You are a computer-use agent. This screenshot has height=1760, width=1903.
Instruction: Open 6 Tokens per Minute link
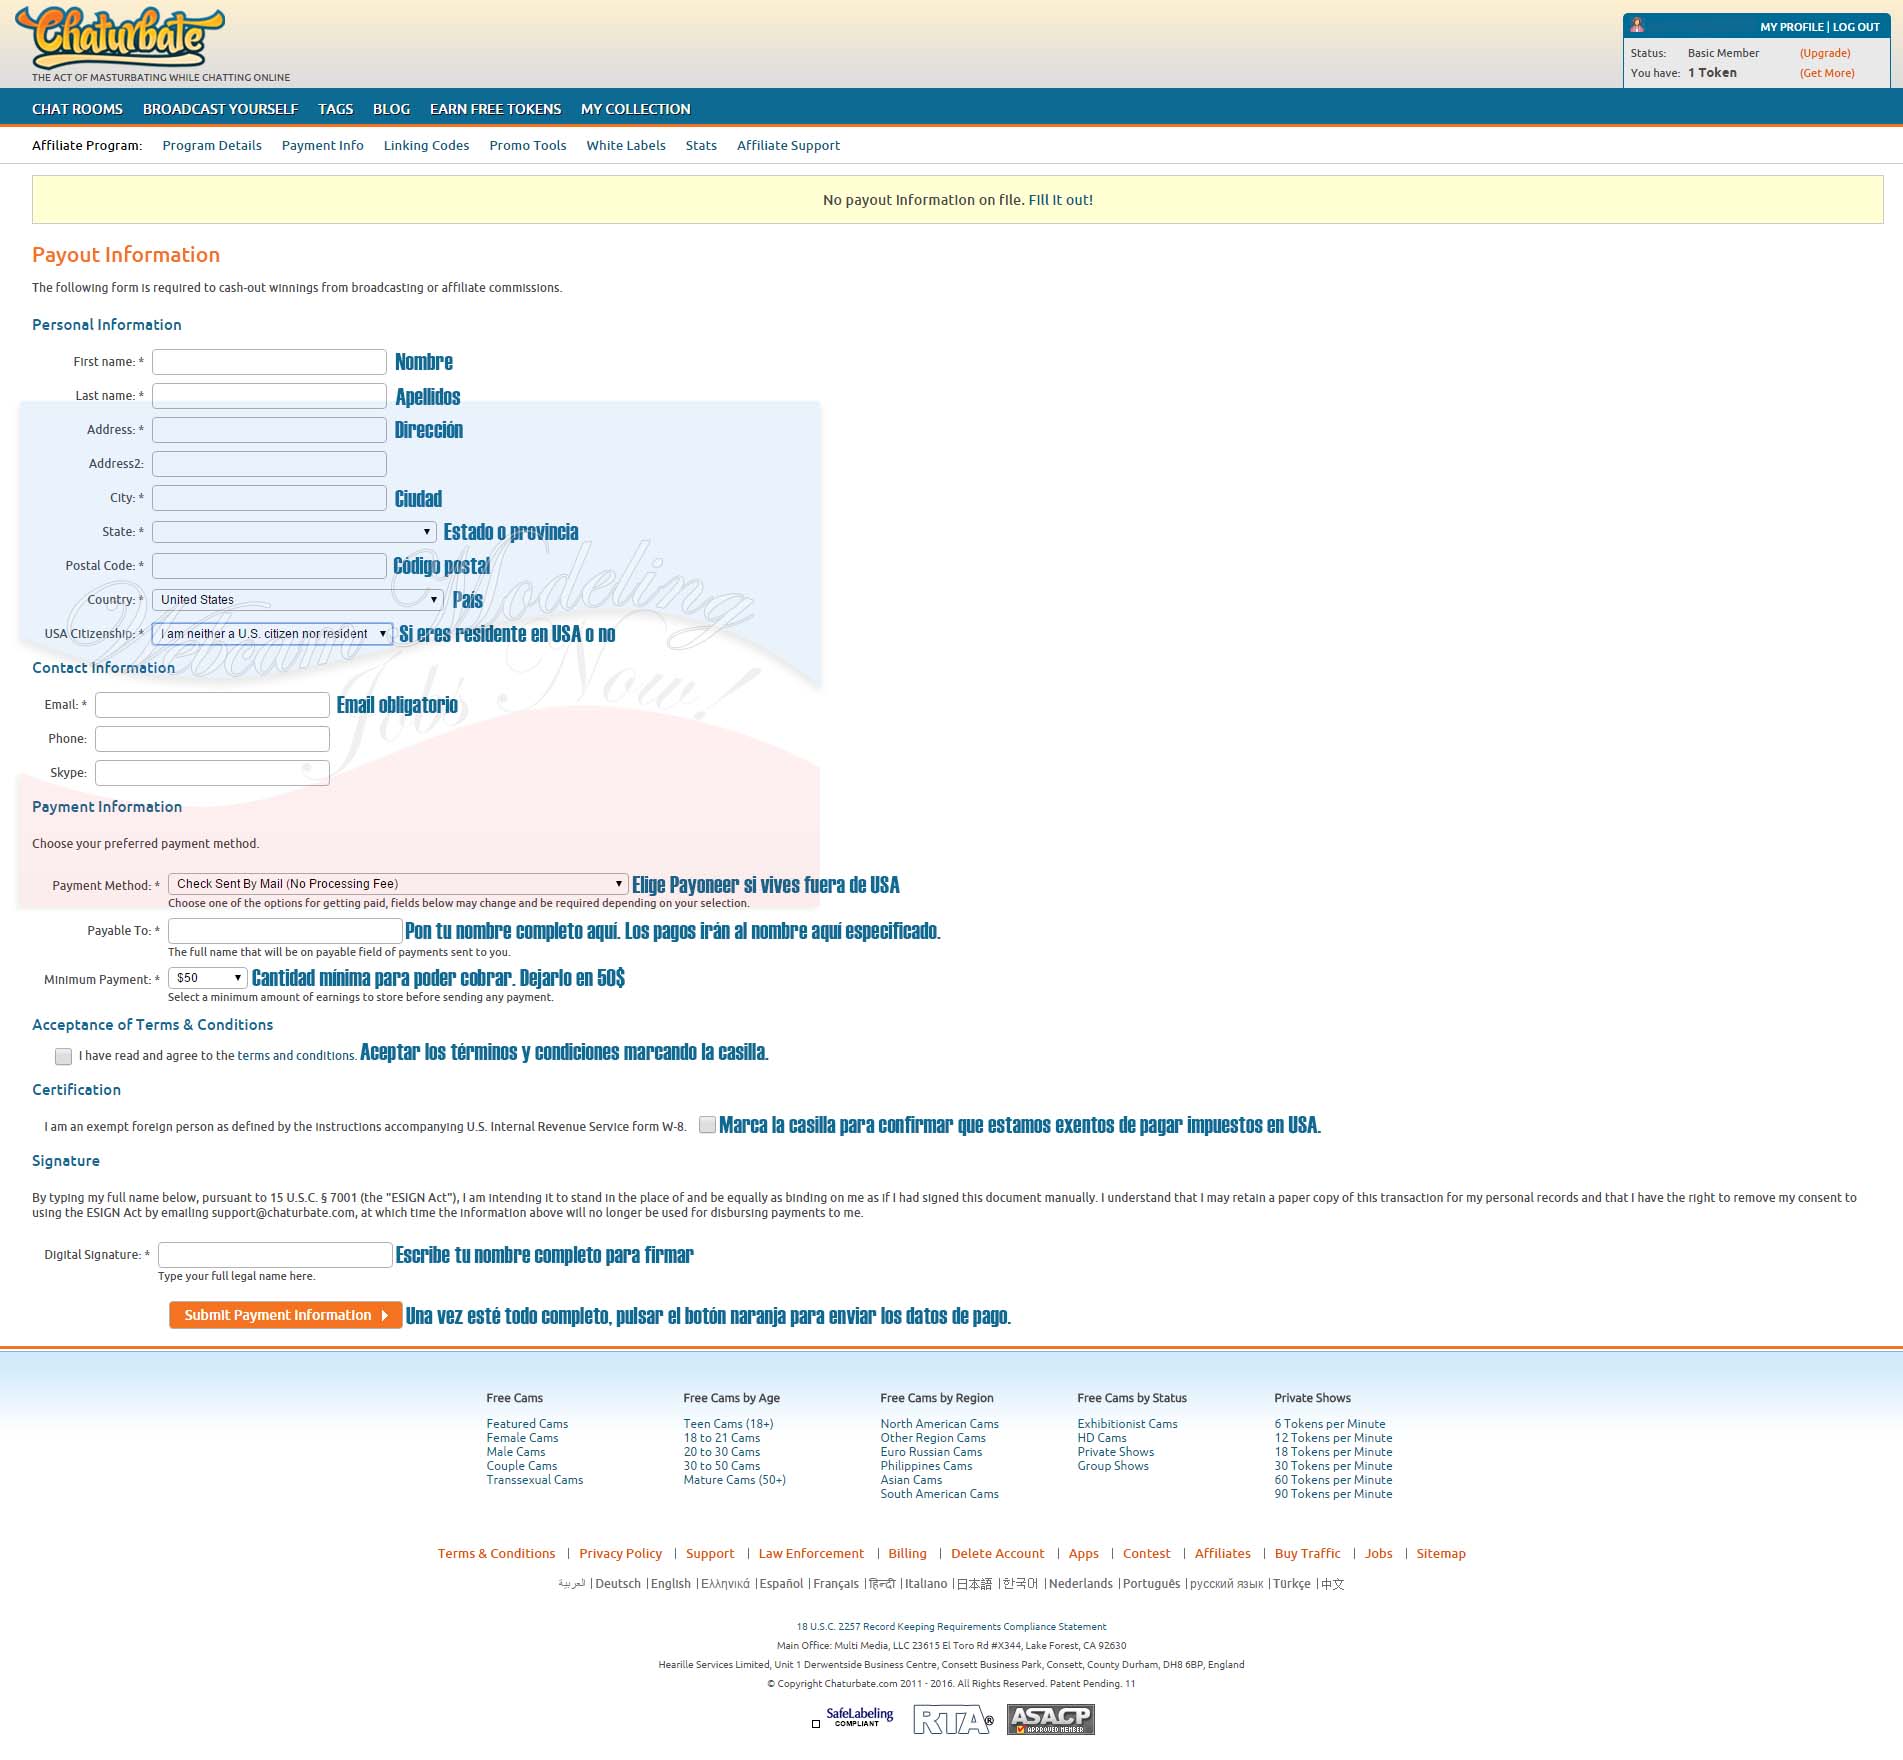click(1329, 1423)
